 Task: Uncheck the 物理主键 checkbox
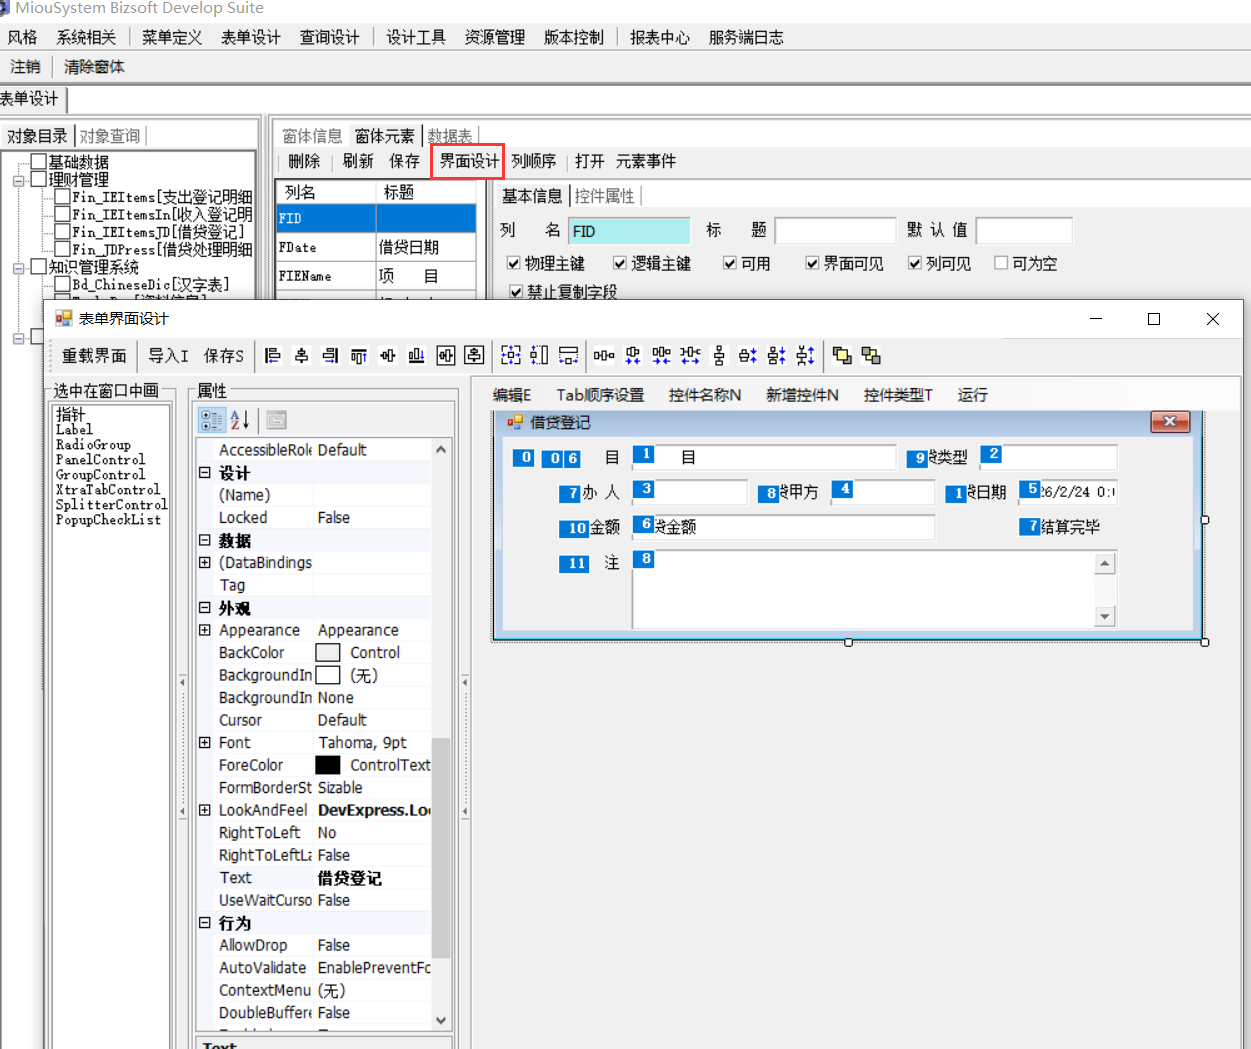(x=513, y=263)
